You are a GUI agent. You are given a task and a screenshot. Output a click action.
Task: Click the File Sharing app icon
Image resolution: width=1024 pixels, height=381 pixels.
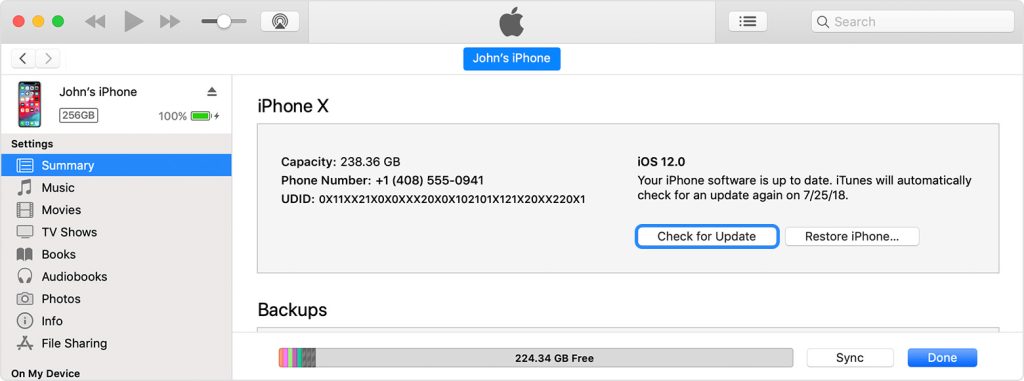(x=25, y=343)
